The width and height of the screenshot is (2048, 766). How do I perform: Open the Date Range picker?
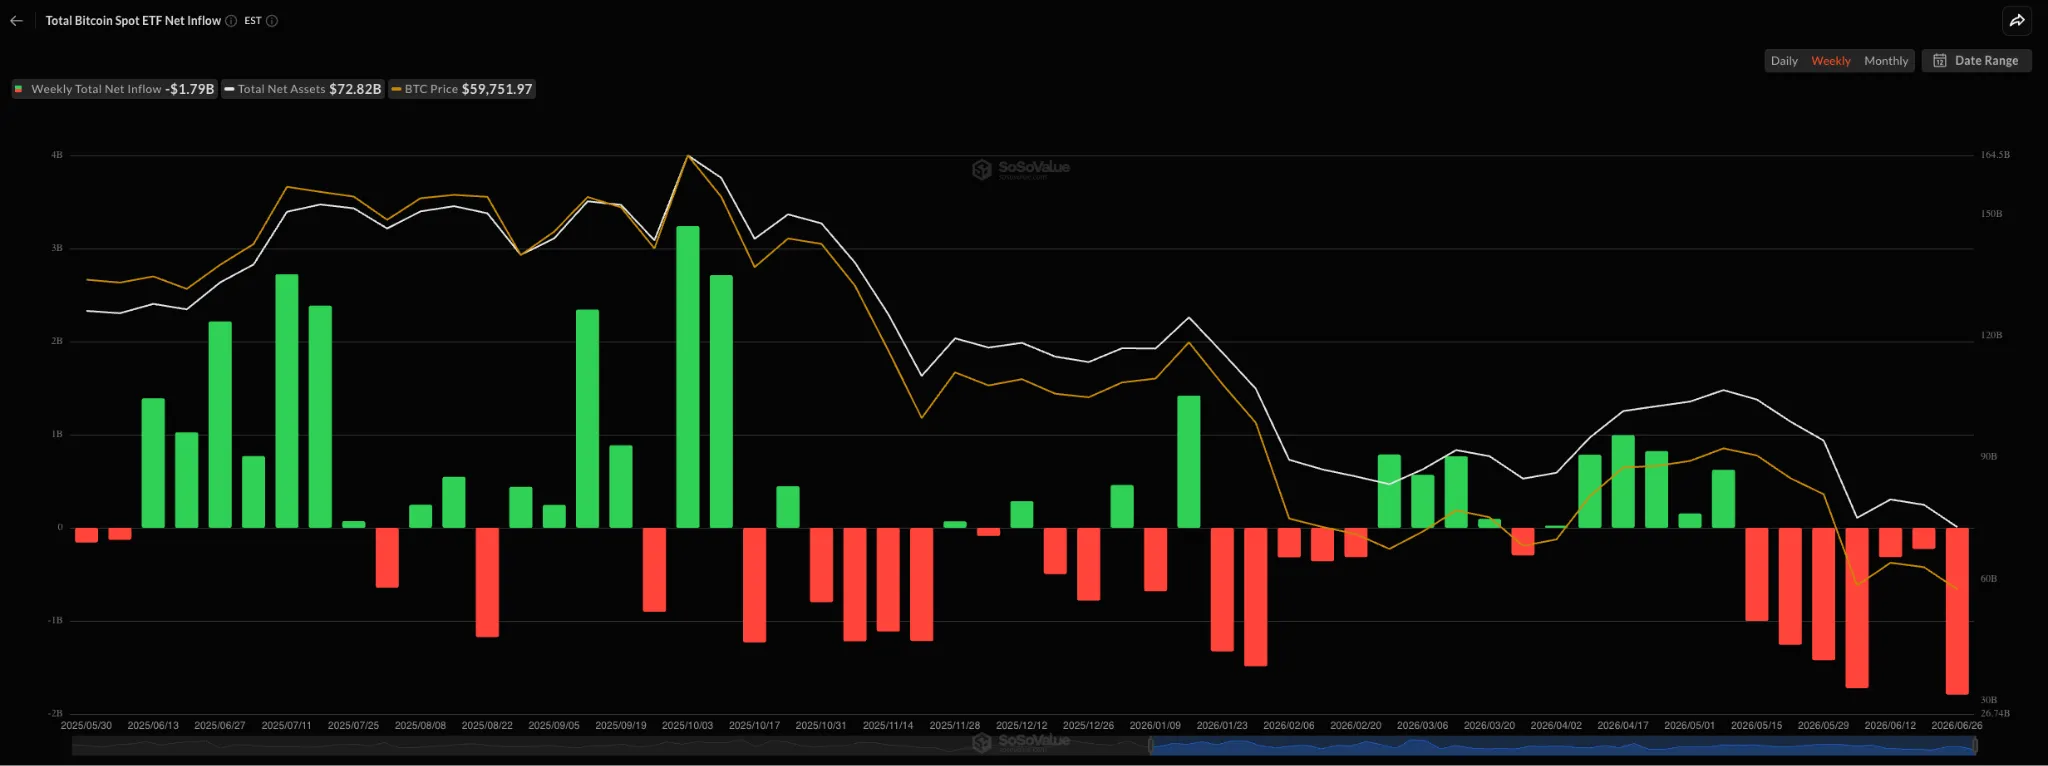click(x=1976, y=61)
